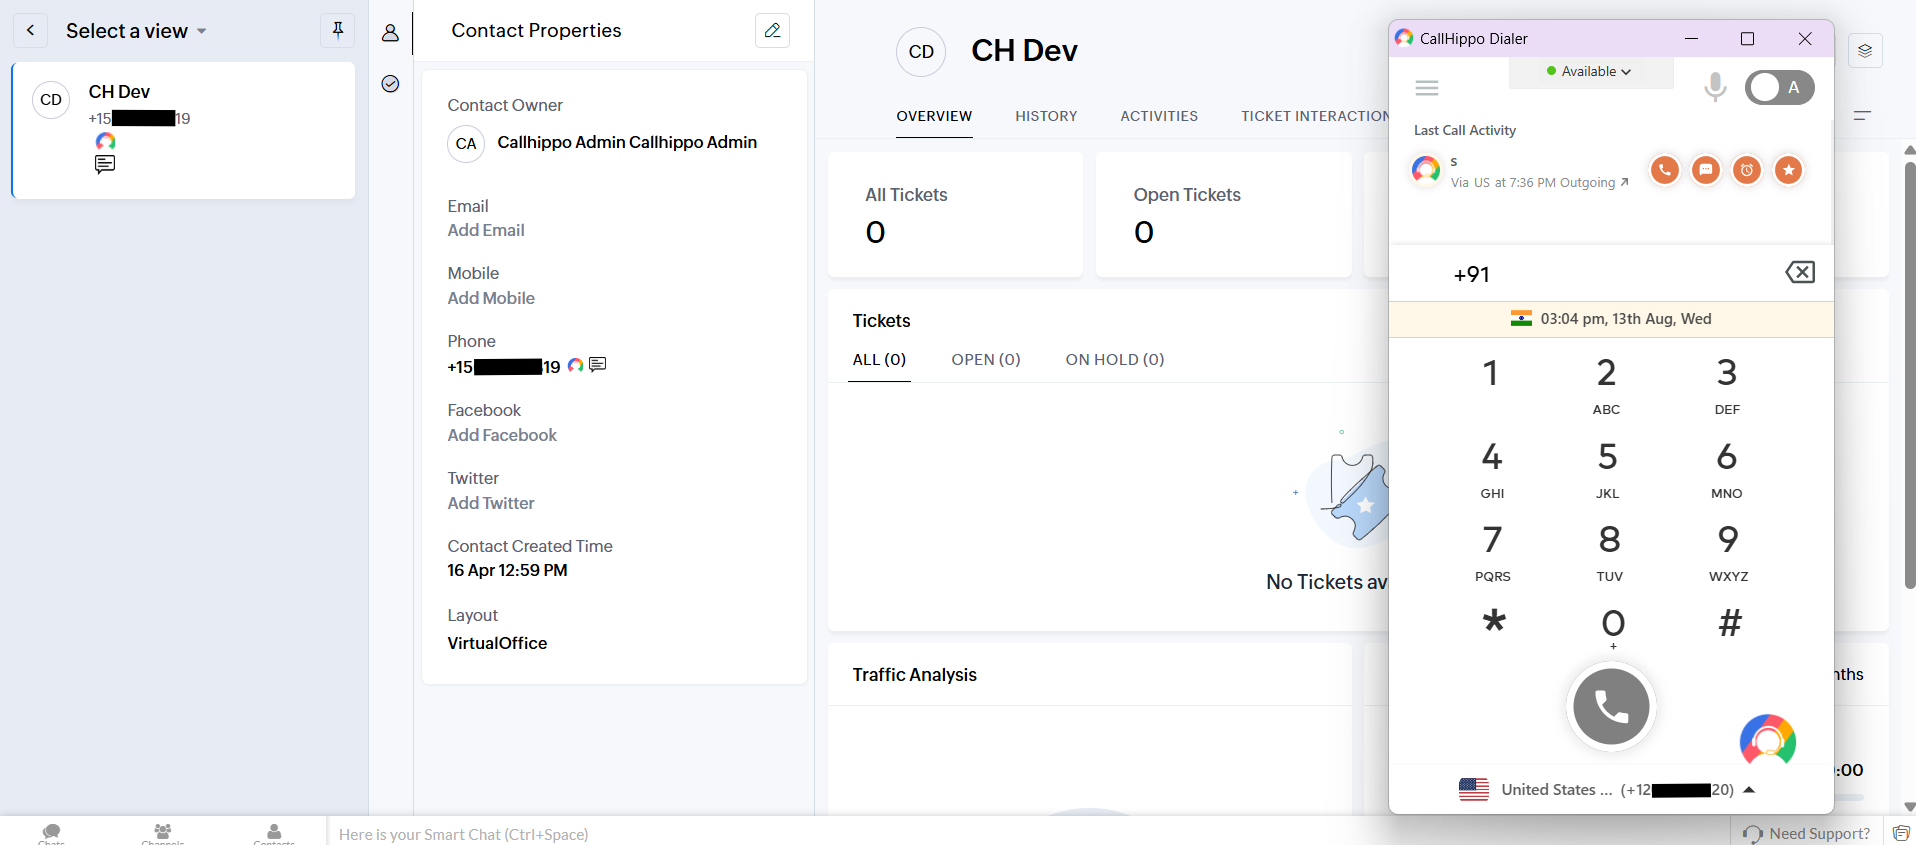Select the ALL (0) tickets tab
The width and height of the screenshot is (1916, 845).
pos(879,360)
